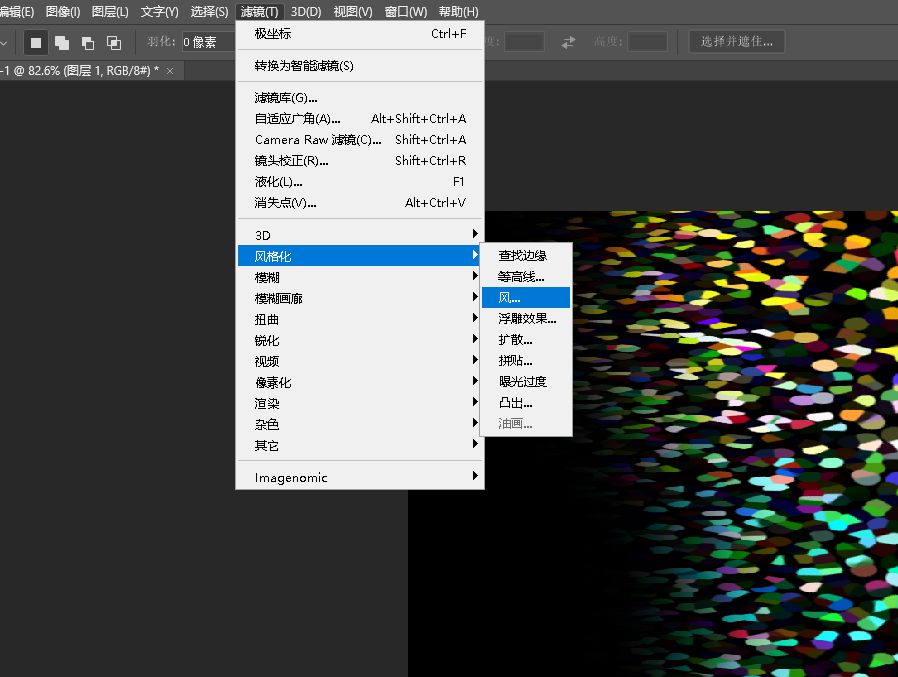
Task: Click the Select and Mask button
Action: [x=736, y=41]
